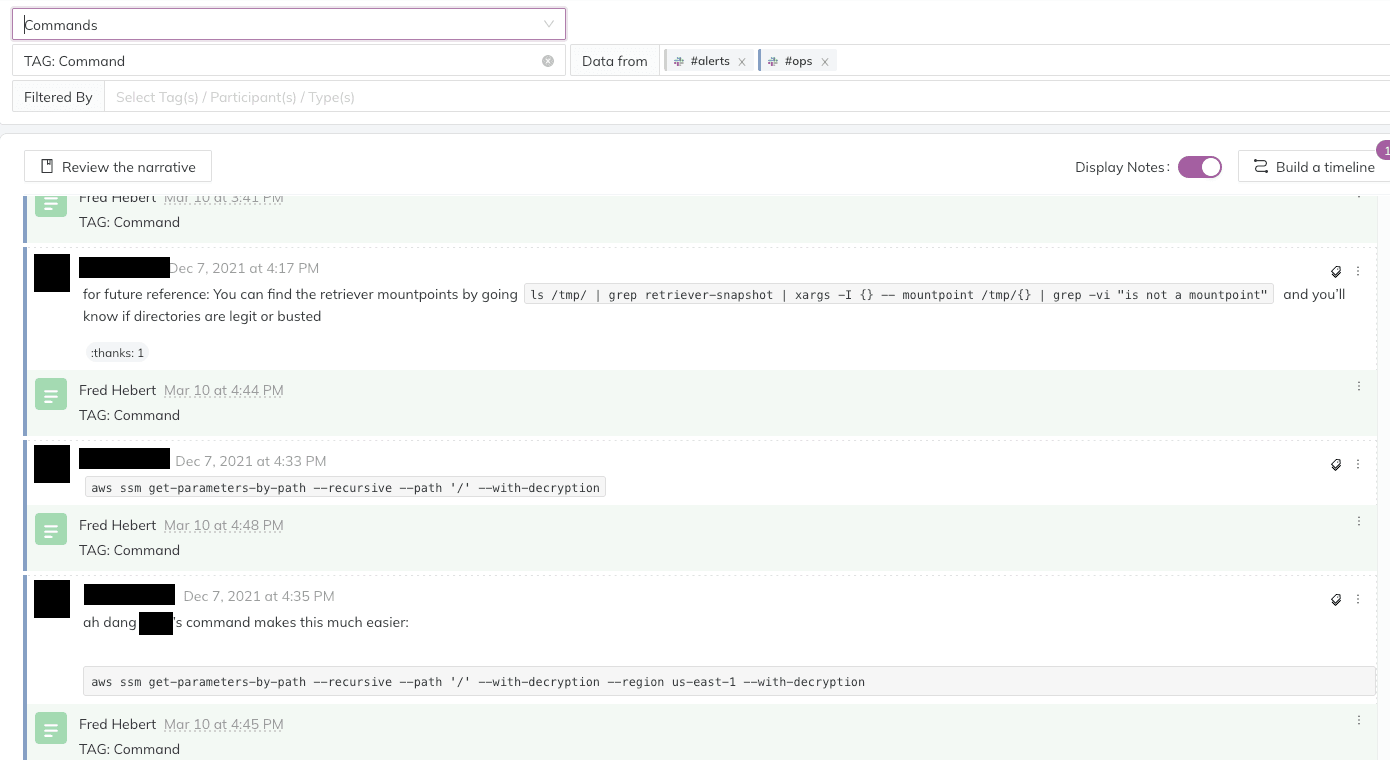1390x760 pixels.
Task: Click Review the narrative button
Action: point(118,167)
